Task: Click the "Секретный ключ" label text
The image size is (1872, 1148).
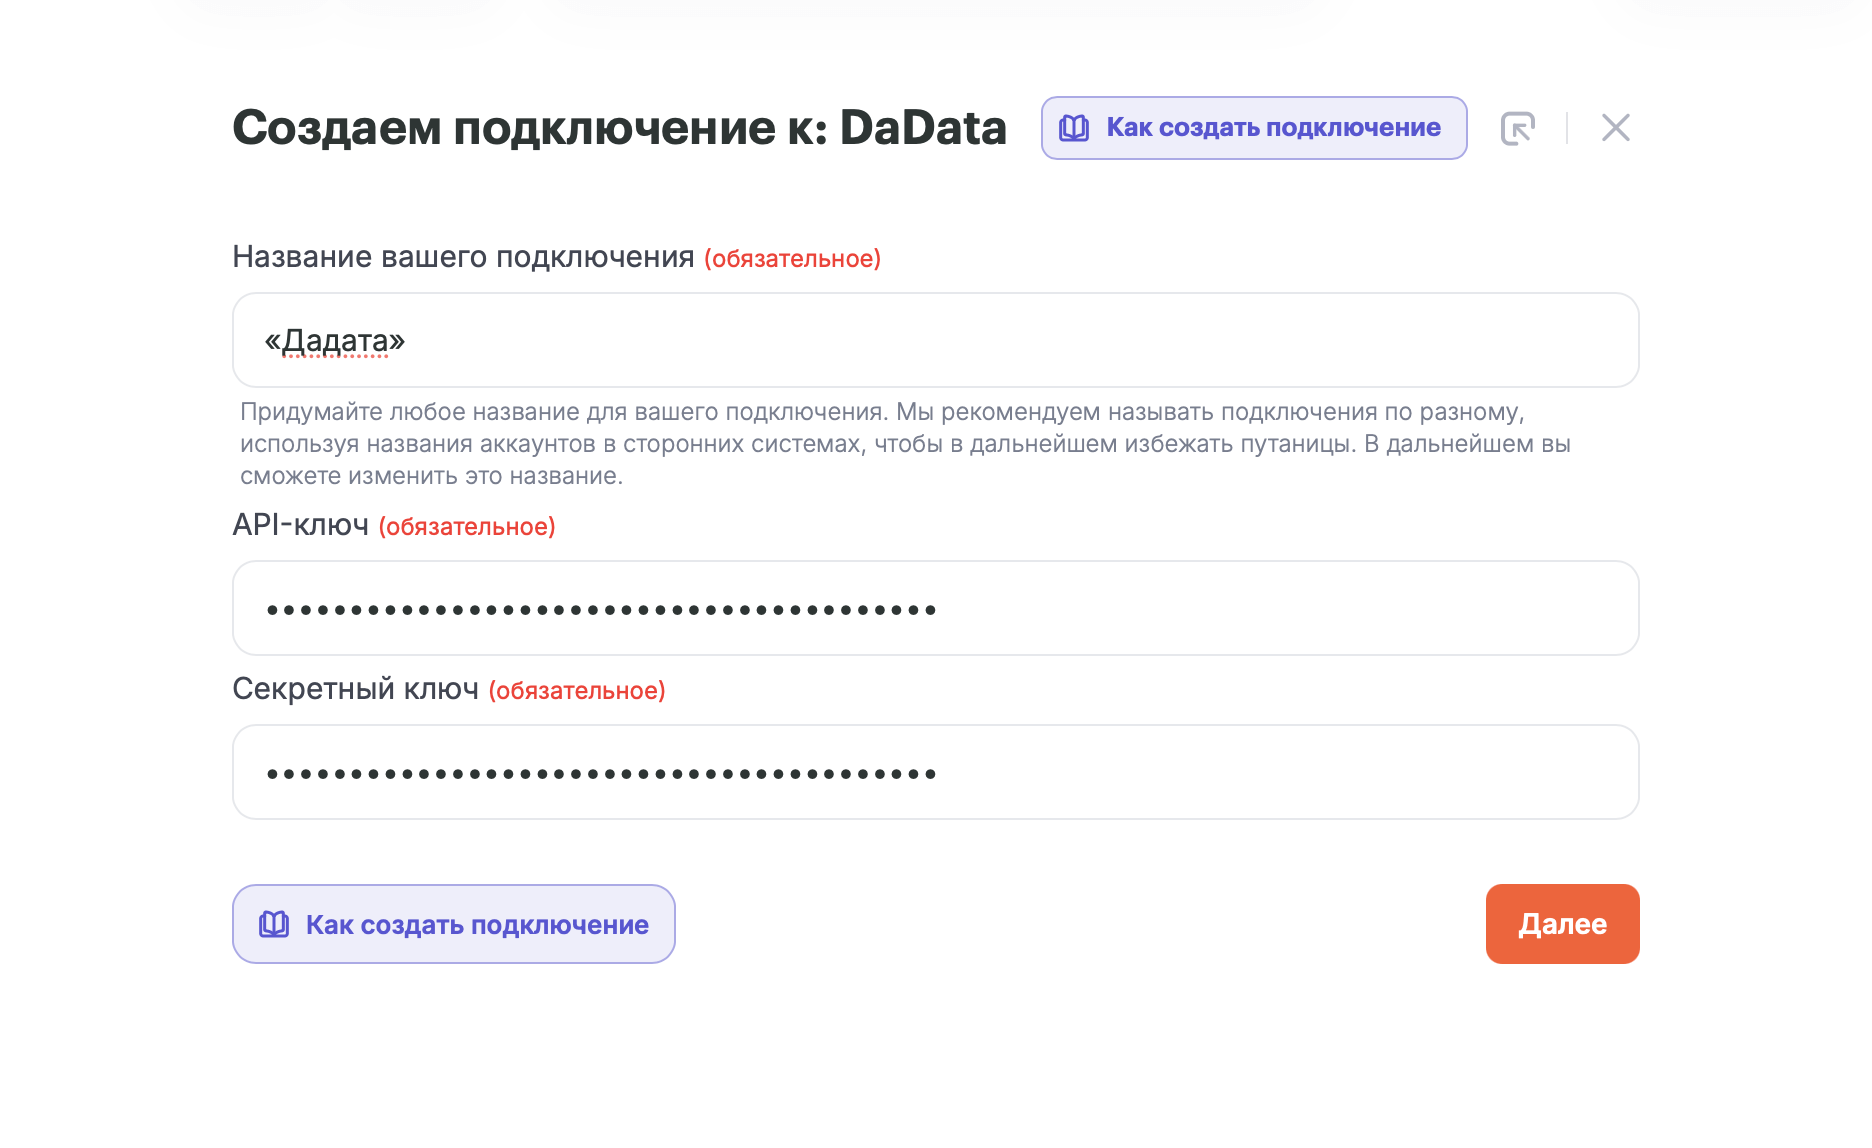Action: [356, 689]
